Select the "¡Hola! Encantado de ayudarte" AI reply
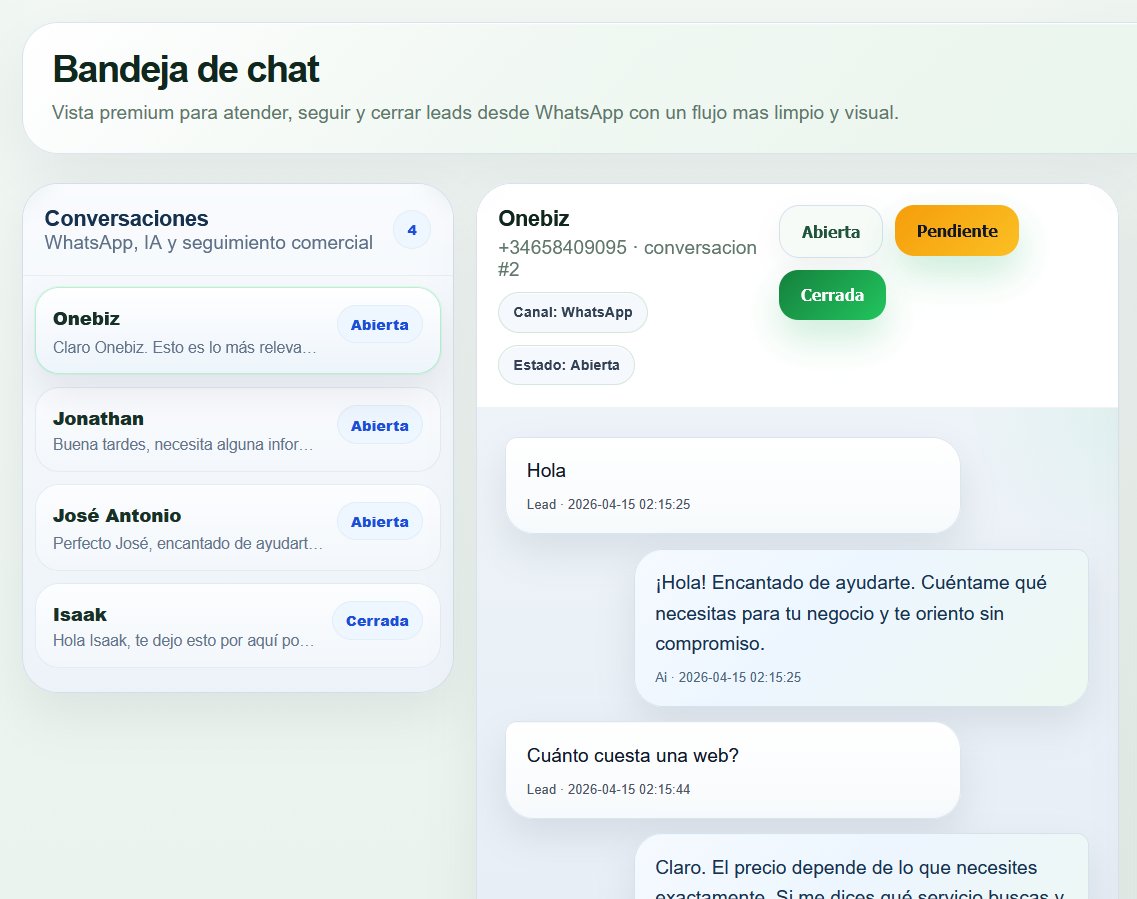This screenshot has width=1137, height=899. (x=861, y=628)
